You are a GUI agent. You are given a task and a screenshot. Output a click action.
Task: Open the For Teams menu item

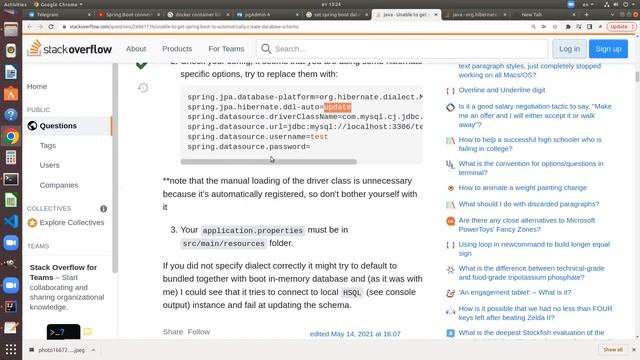click(226, 49)
